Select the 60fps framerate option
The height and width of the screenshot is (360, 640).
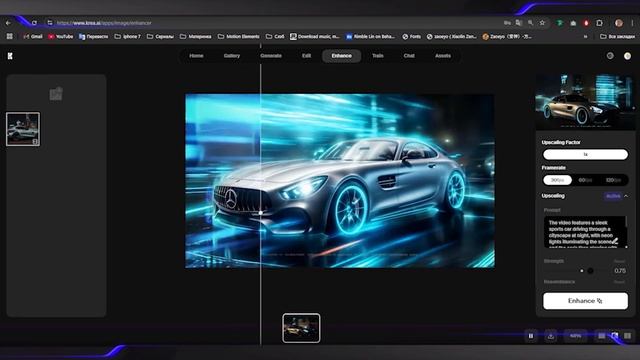(585, 180)
